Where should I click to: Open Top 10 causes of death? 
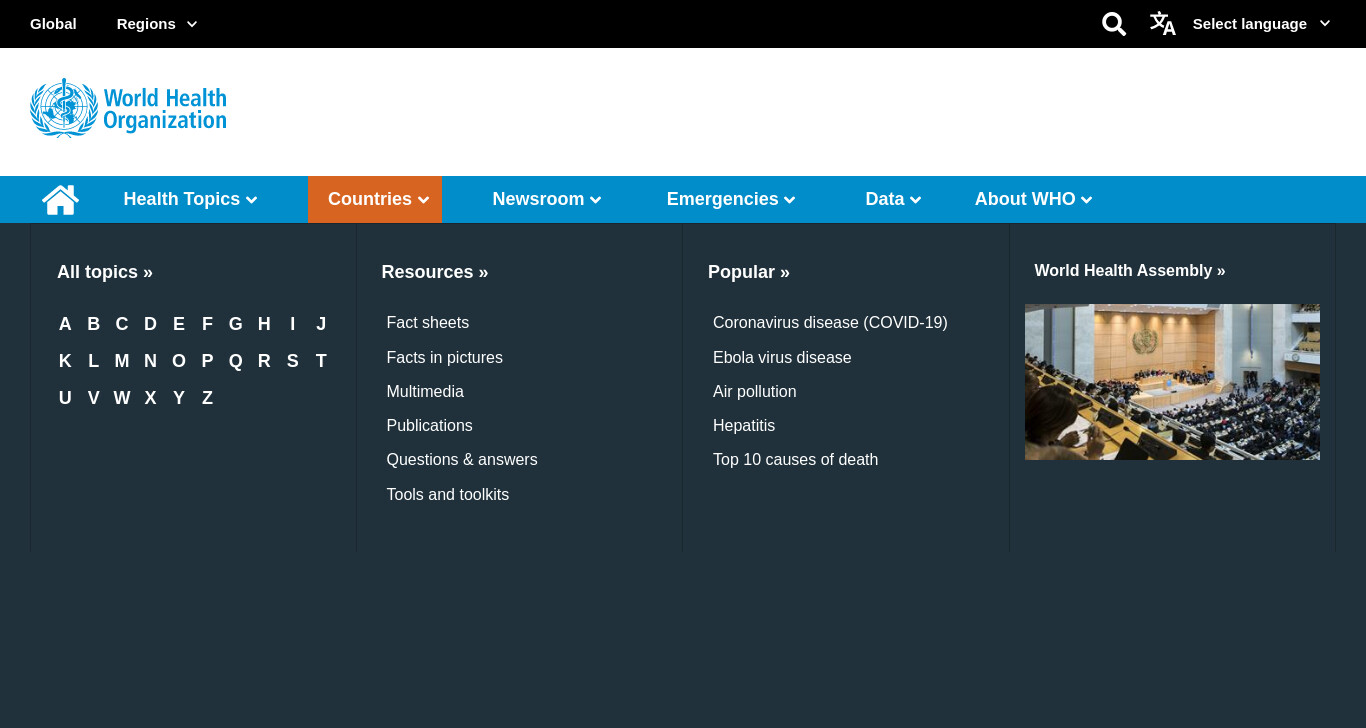796,460
